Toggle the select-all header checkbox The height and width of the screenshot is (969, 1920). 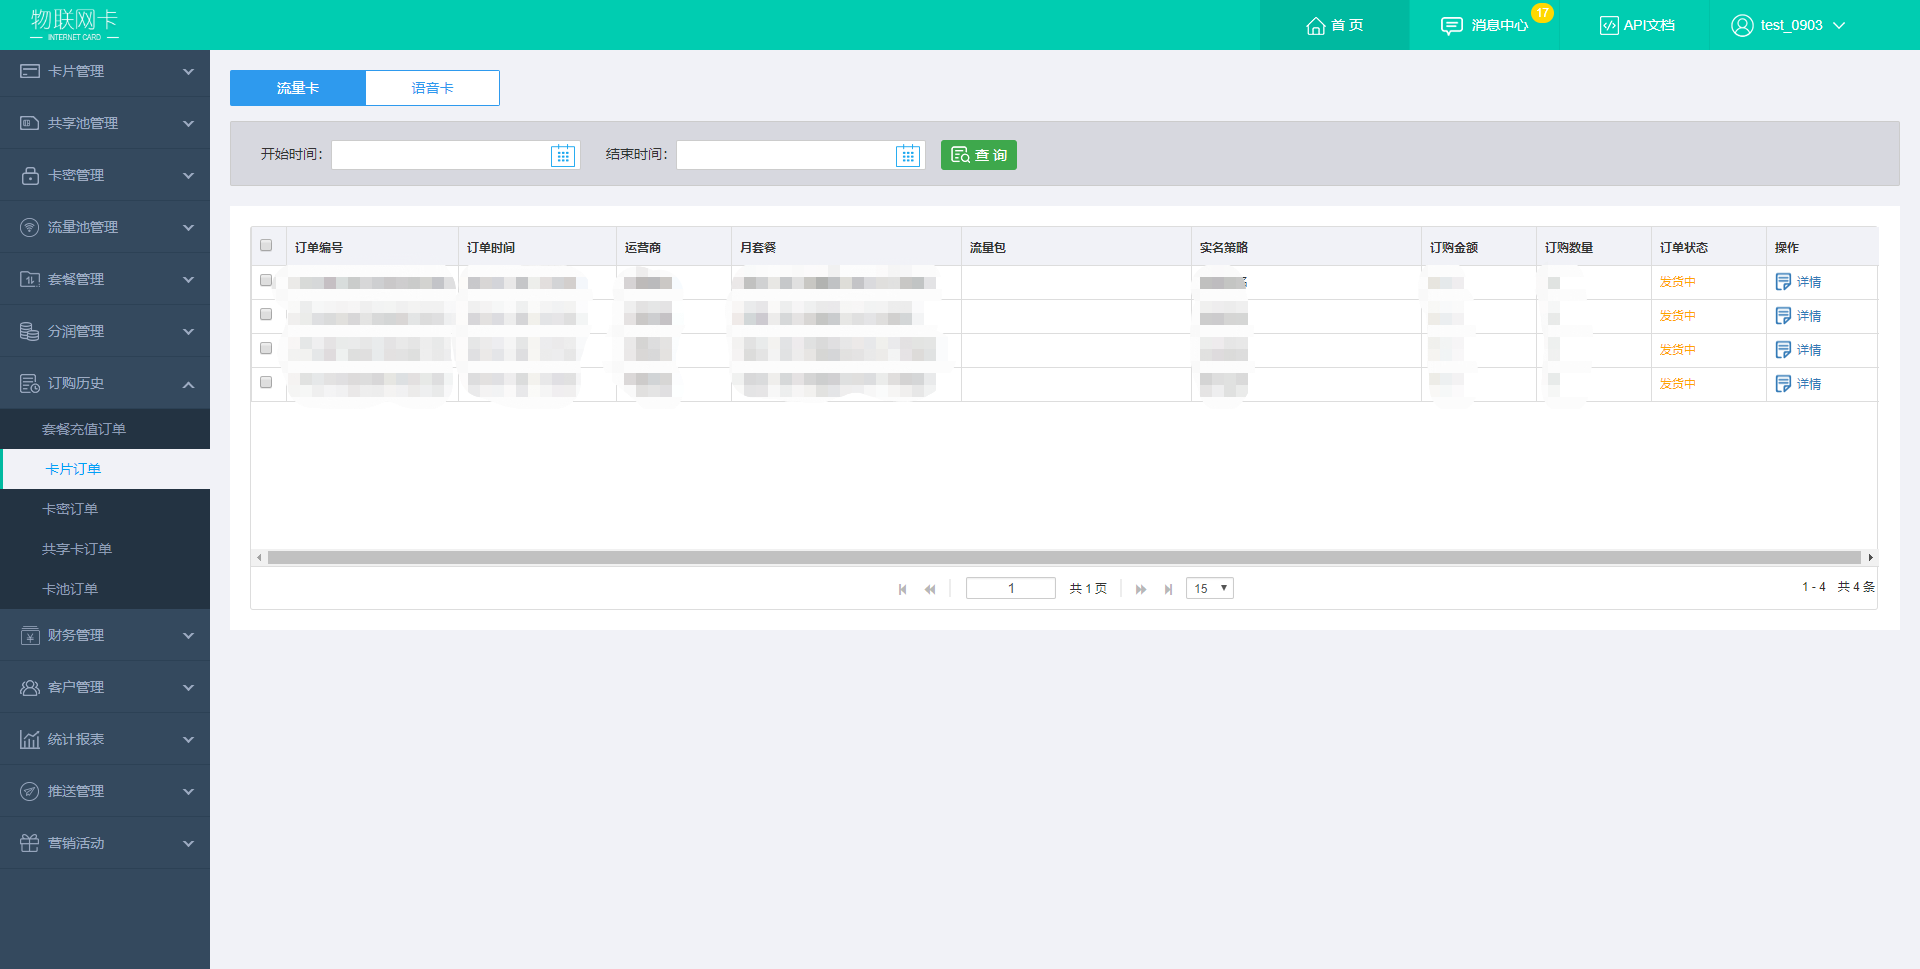266,245
